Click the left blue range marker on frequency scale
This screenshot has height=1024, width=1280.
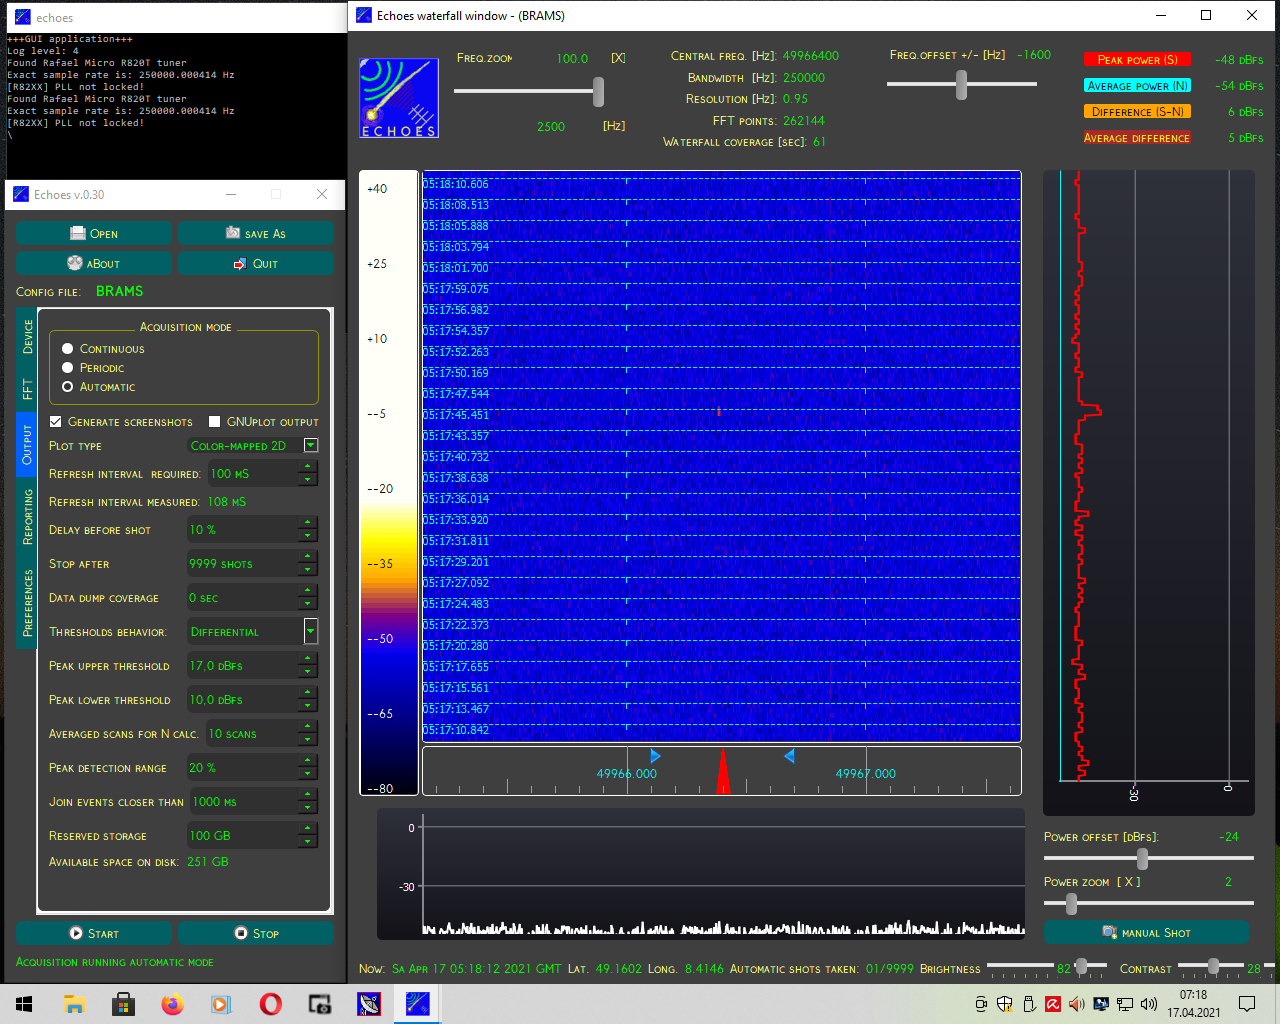tap(655, 756)
